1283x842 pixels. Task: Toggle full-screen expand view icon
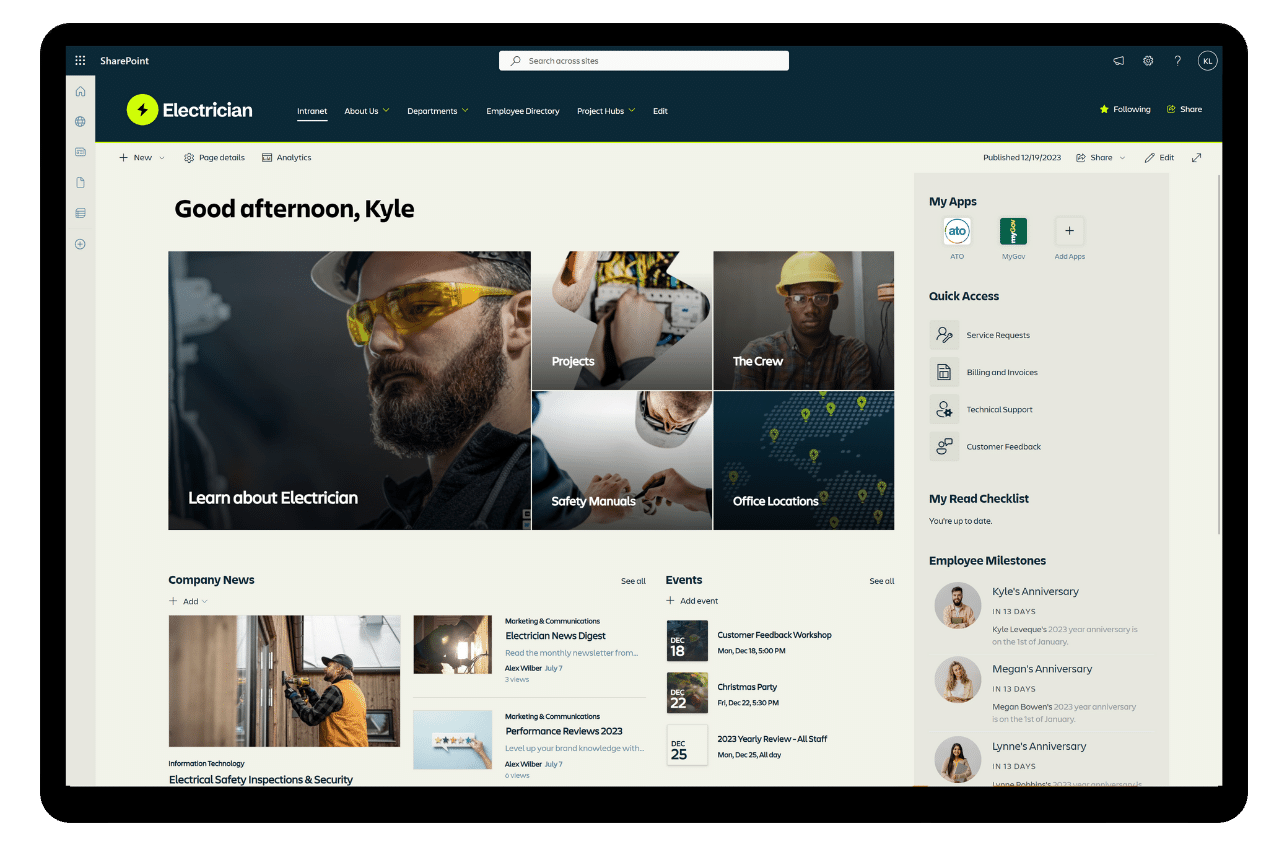1197,158
